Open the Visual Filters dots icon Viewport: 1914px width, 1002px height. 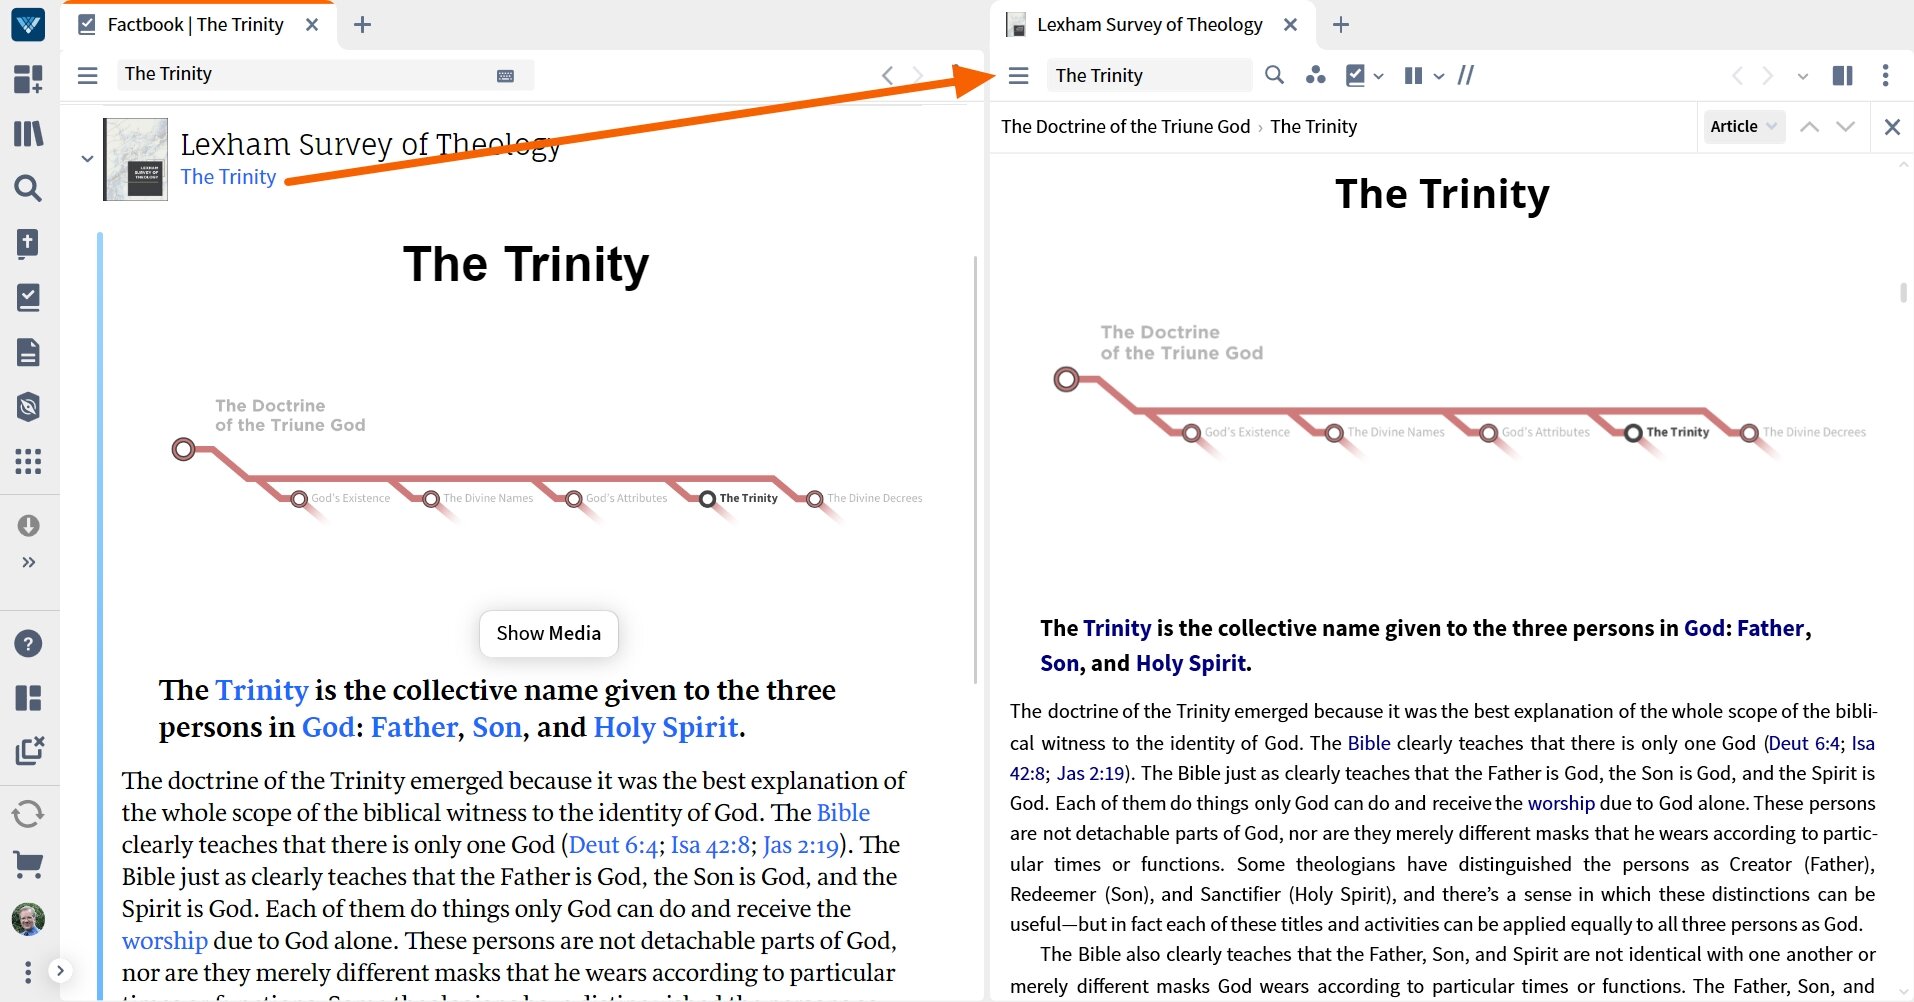pos(1315,75)
